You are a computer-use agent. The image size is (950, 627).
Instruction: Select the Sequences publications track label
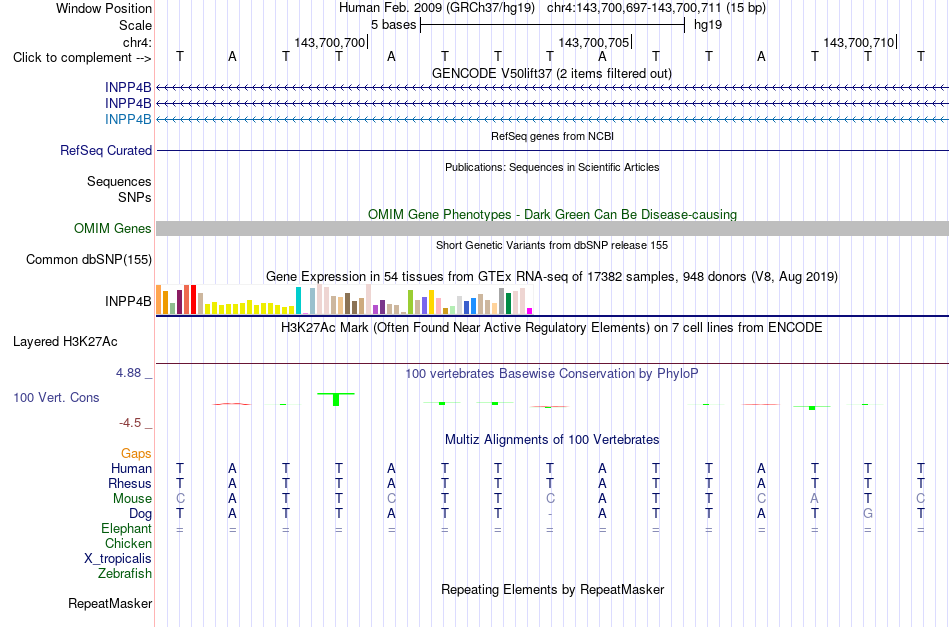click(119, 182)
